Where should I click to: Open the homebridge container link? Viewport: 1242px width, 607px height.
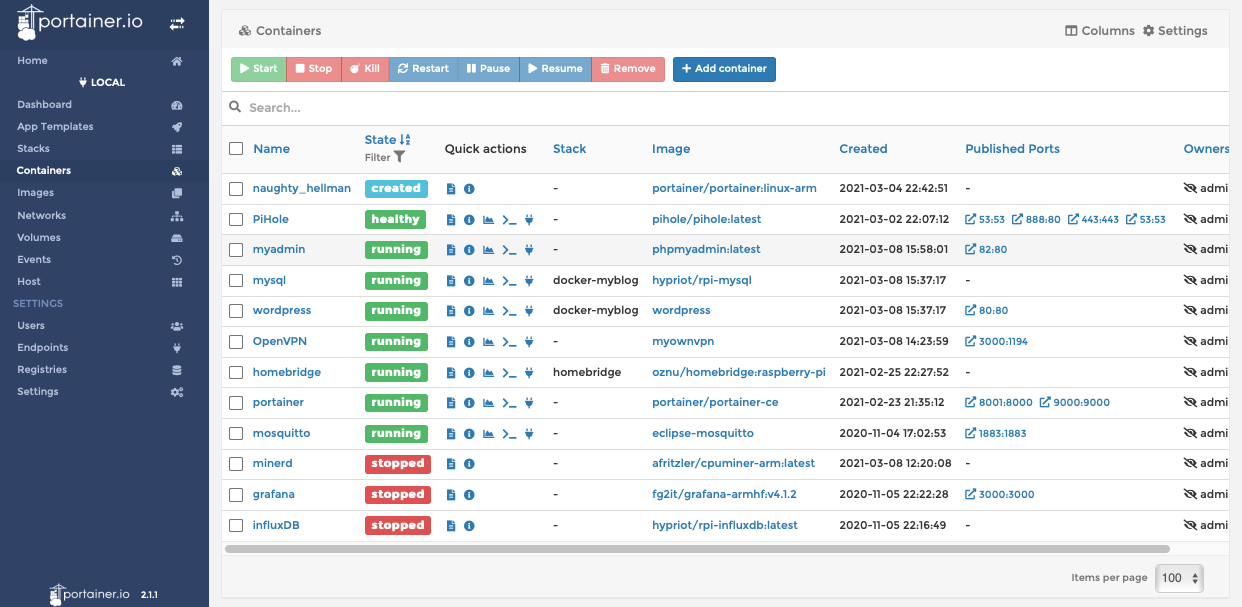(x=287, y=372)
